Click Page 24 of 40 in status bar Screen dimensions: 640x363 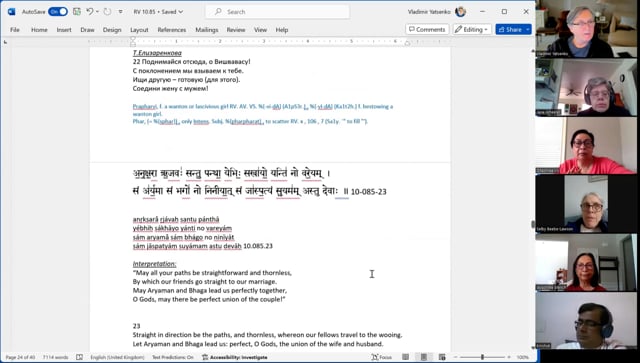[x=20, y=357]
